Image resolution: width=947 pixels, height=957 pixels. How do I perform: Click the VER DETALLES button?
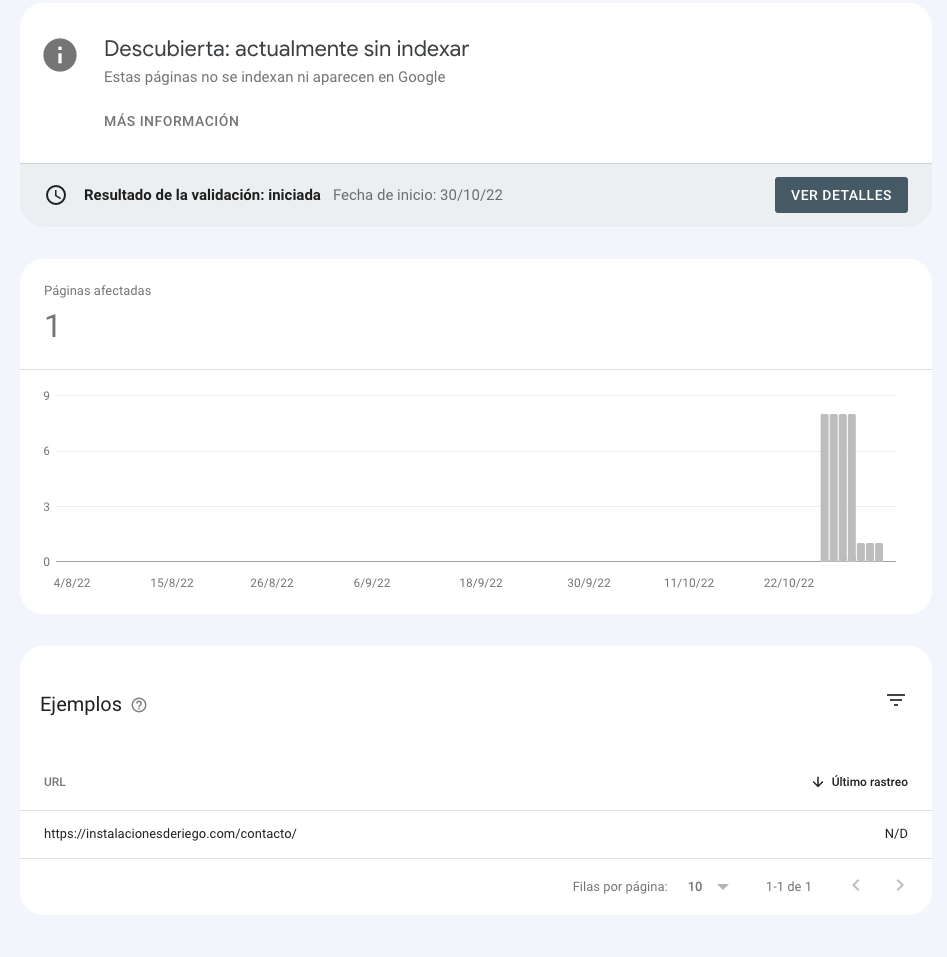point(841,195)
